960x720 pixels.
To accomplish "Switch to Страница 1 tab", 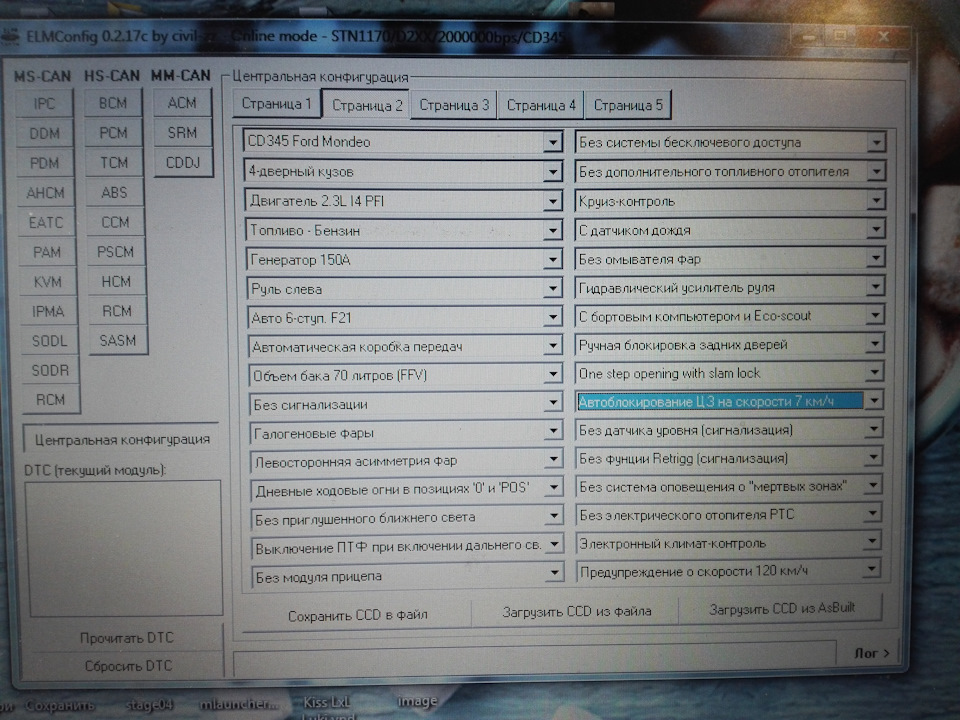I will pyautogui.click(x=277, y=104).
